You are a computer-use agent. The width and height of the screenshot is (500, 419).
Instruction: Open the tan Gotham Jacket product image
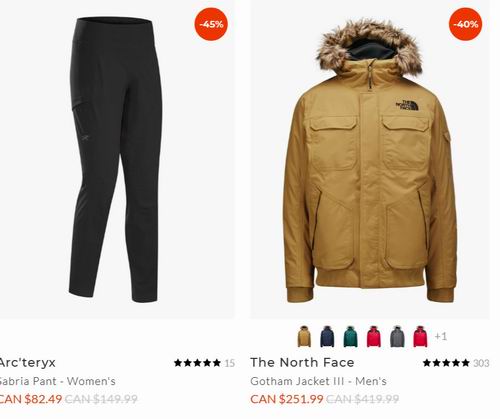tap(370, 161)
